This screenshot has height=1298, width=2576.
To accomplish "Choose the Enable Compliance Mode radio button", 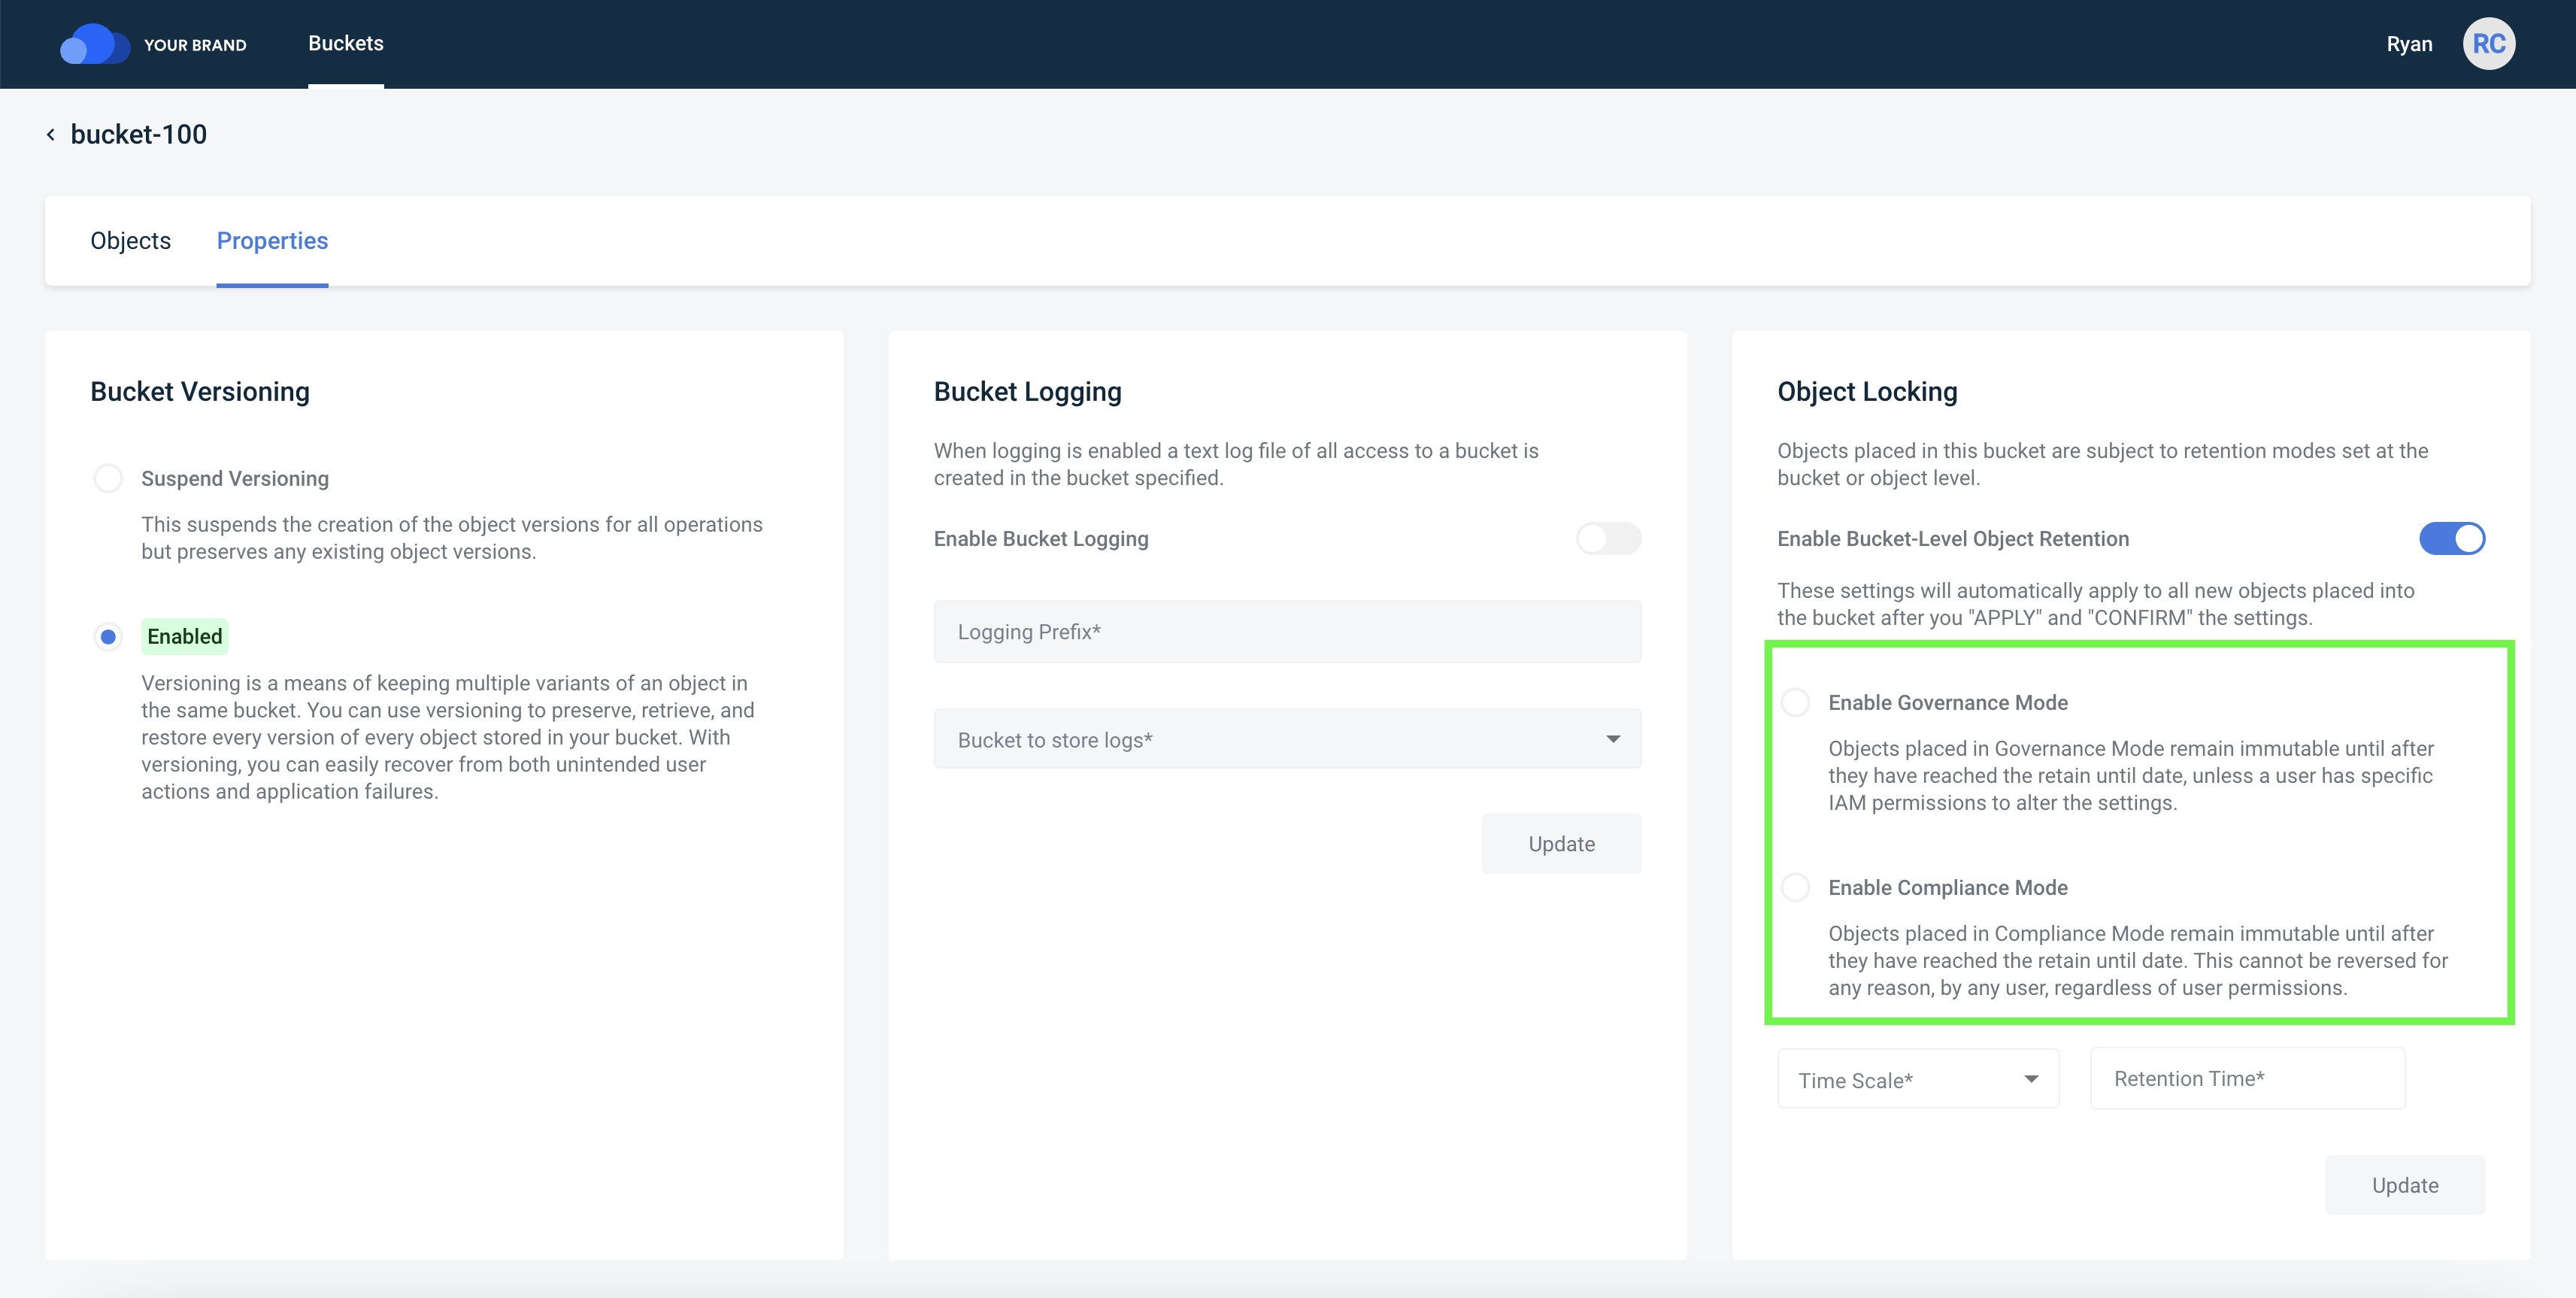I will point(1796,887).
